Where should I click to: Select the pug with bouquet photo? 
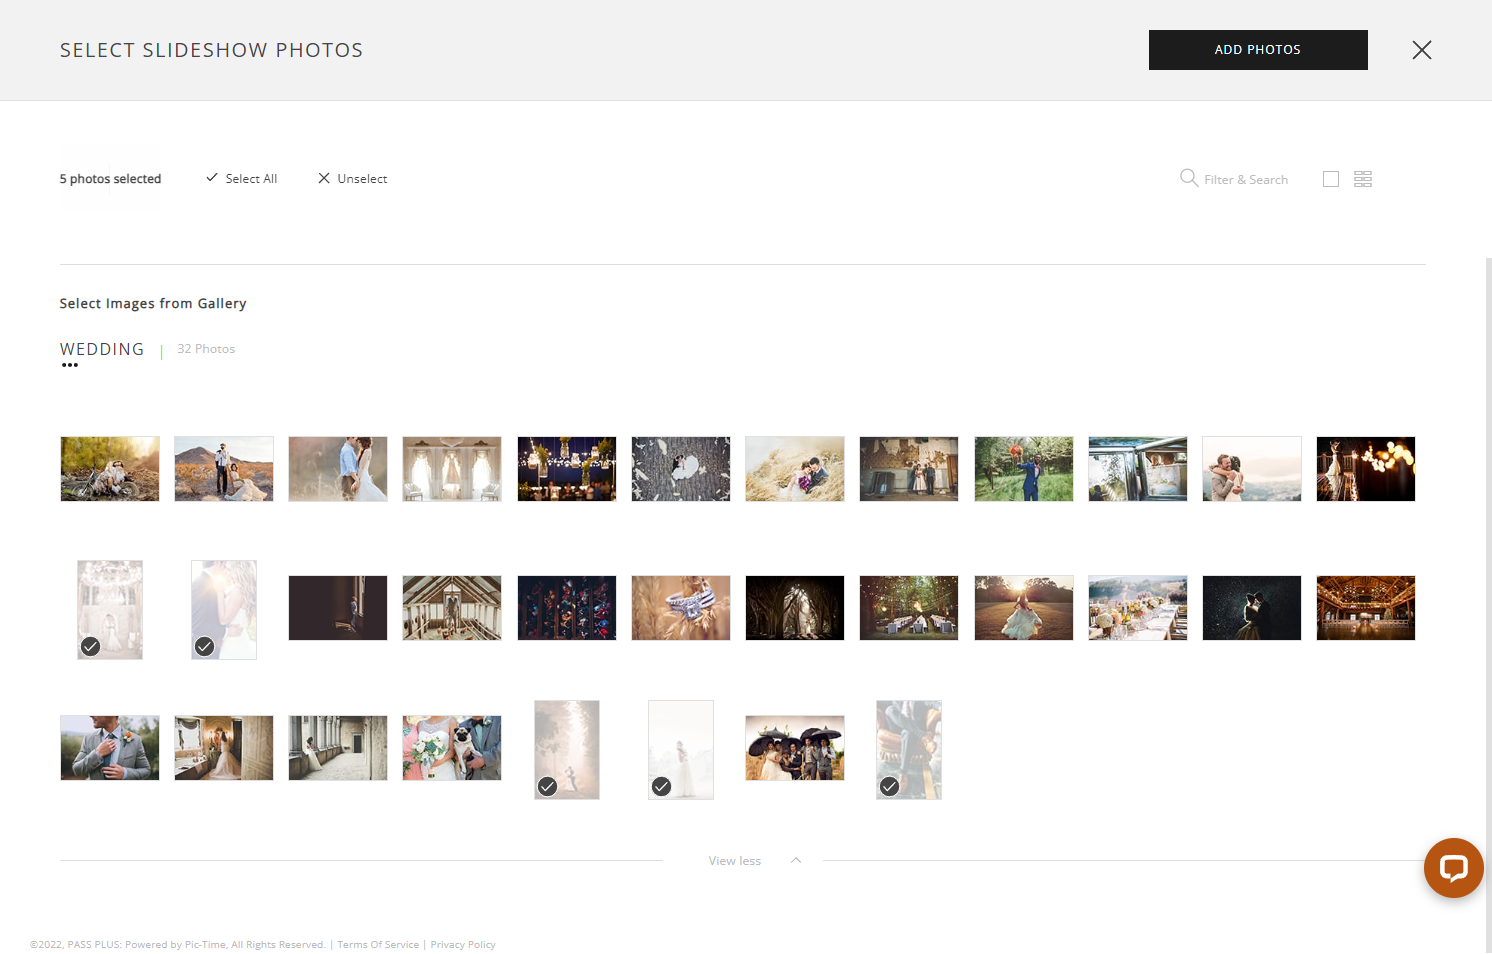click(452, 748)
